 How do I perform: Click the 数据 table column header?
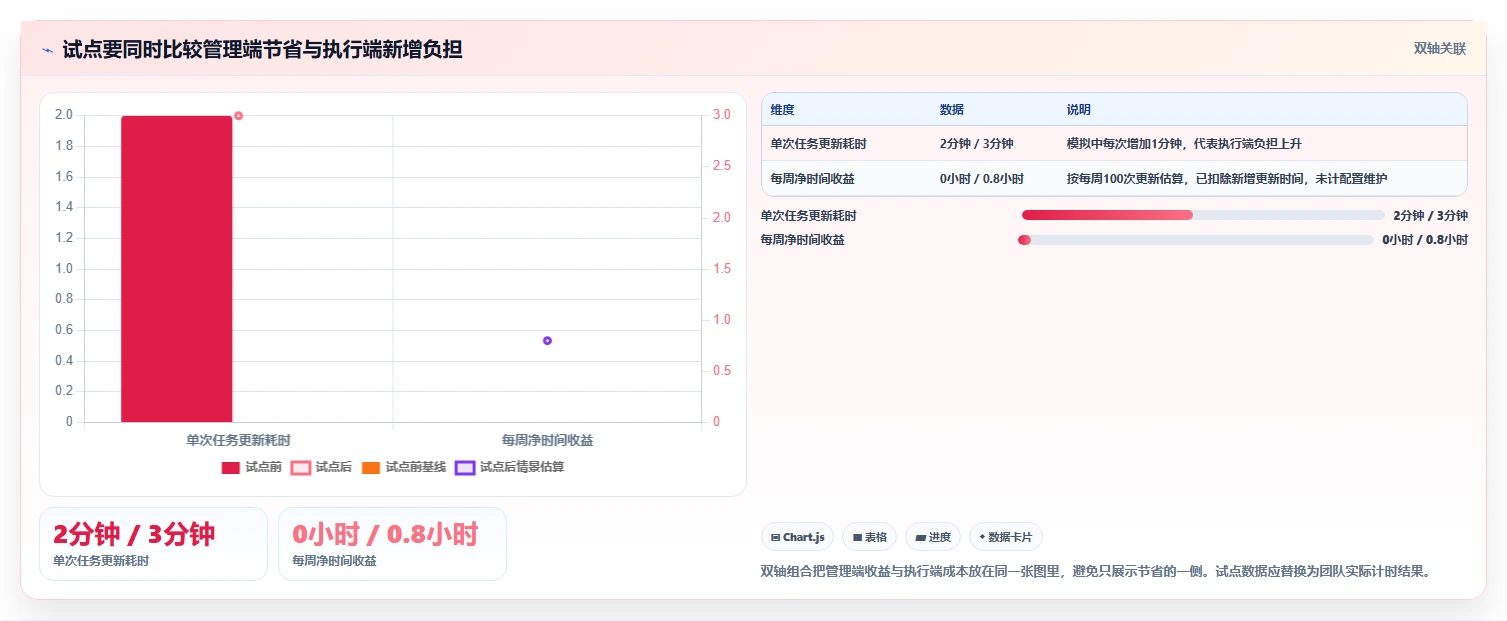952,109
